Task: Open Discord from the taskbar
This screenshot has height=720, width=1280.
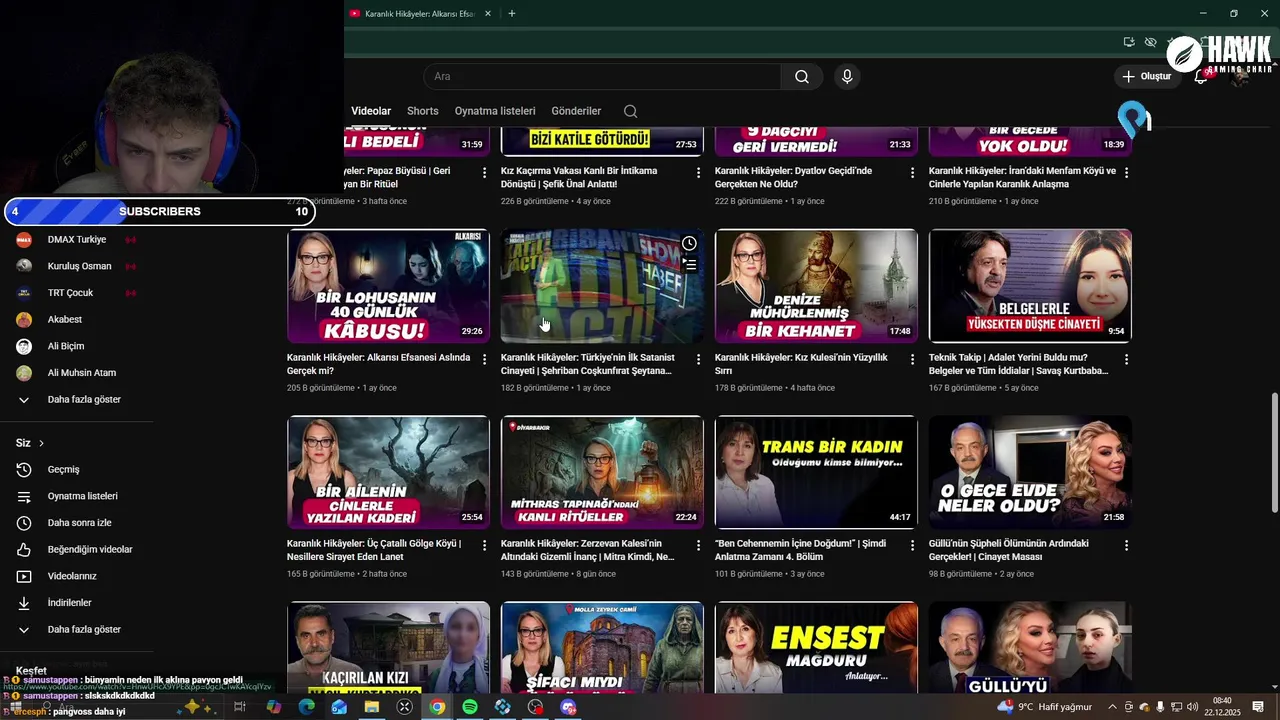Action: [568, 707]
